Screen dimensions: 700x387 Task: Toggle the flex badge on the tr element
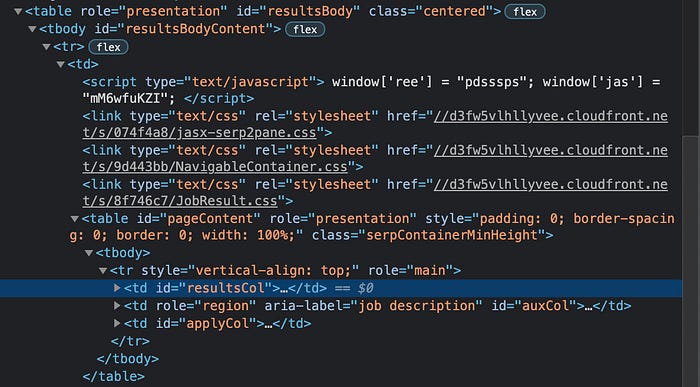(x=108, y=47)
